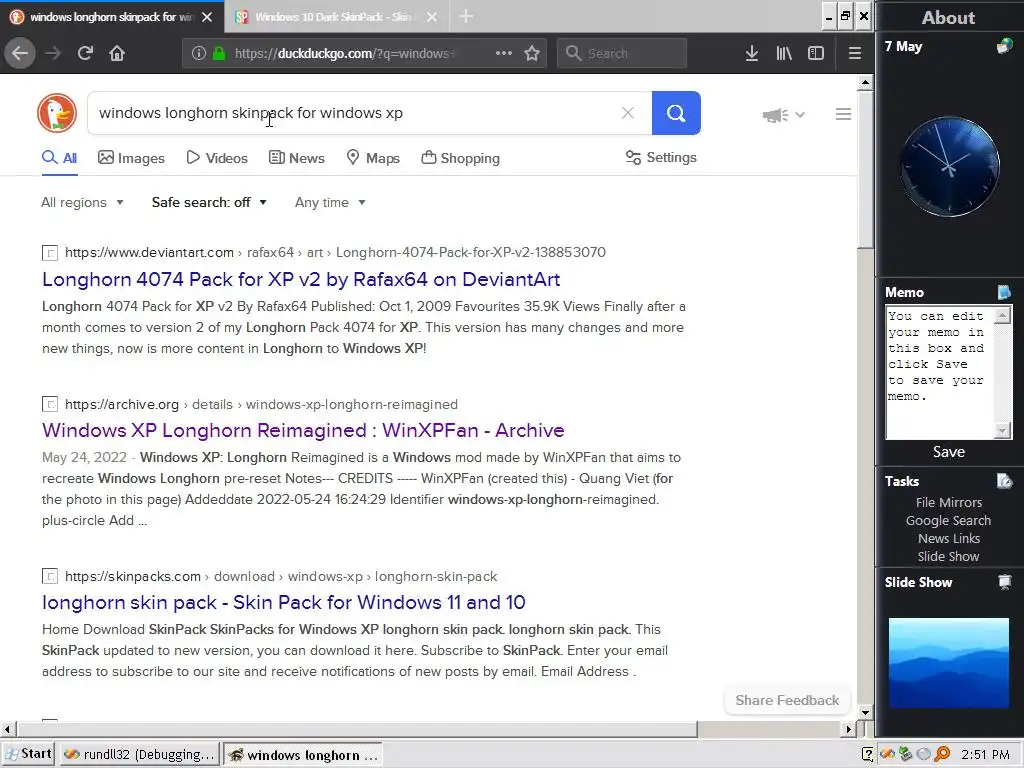Click the skinpacks.com result favicon
This screenshot has width=1024, height=768.
click(x=50, y=576)
